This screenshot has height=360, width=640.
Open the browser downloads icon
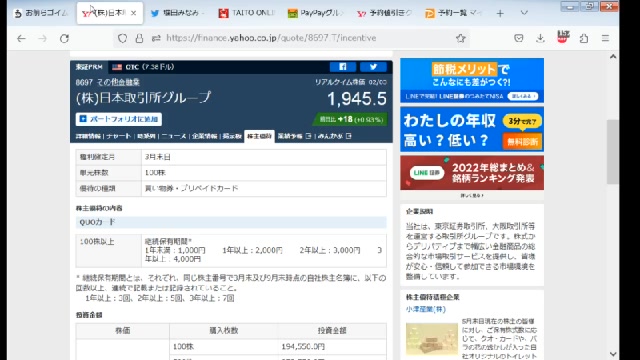point(540,38)
